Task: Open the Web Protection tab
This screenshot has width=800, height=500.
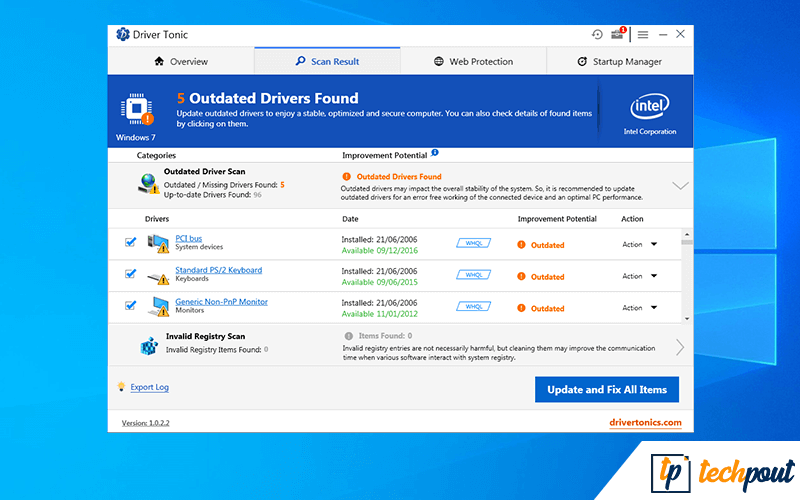Action: pos(473,61)
